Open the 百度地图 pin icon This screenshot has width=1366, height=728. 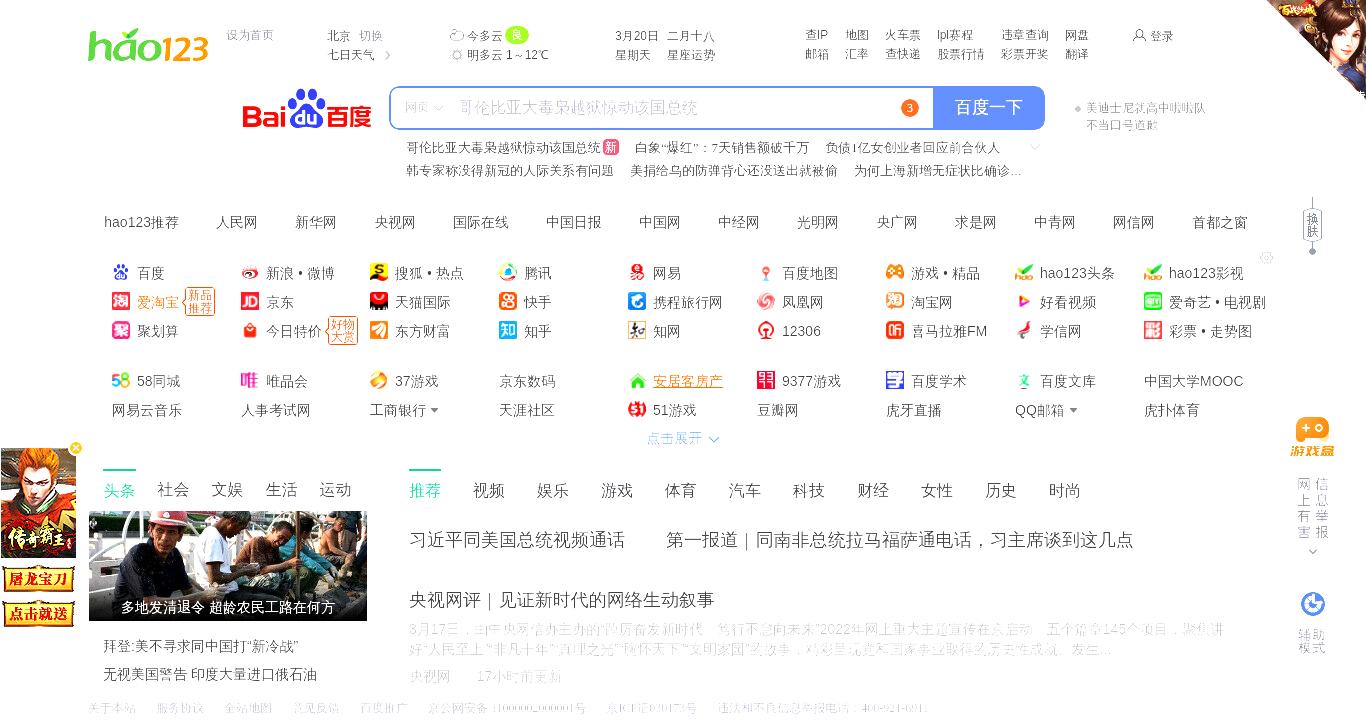tap(766, 273)
